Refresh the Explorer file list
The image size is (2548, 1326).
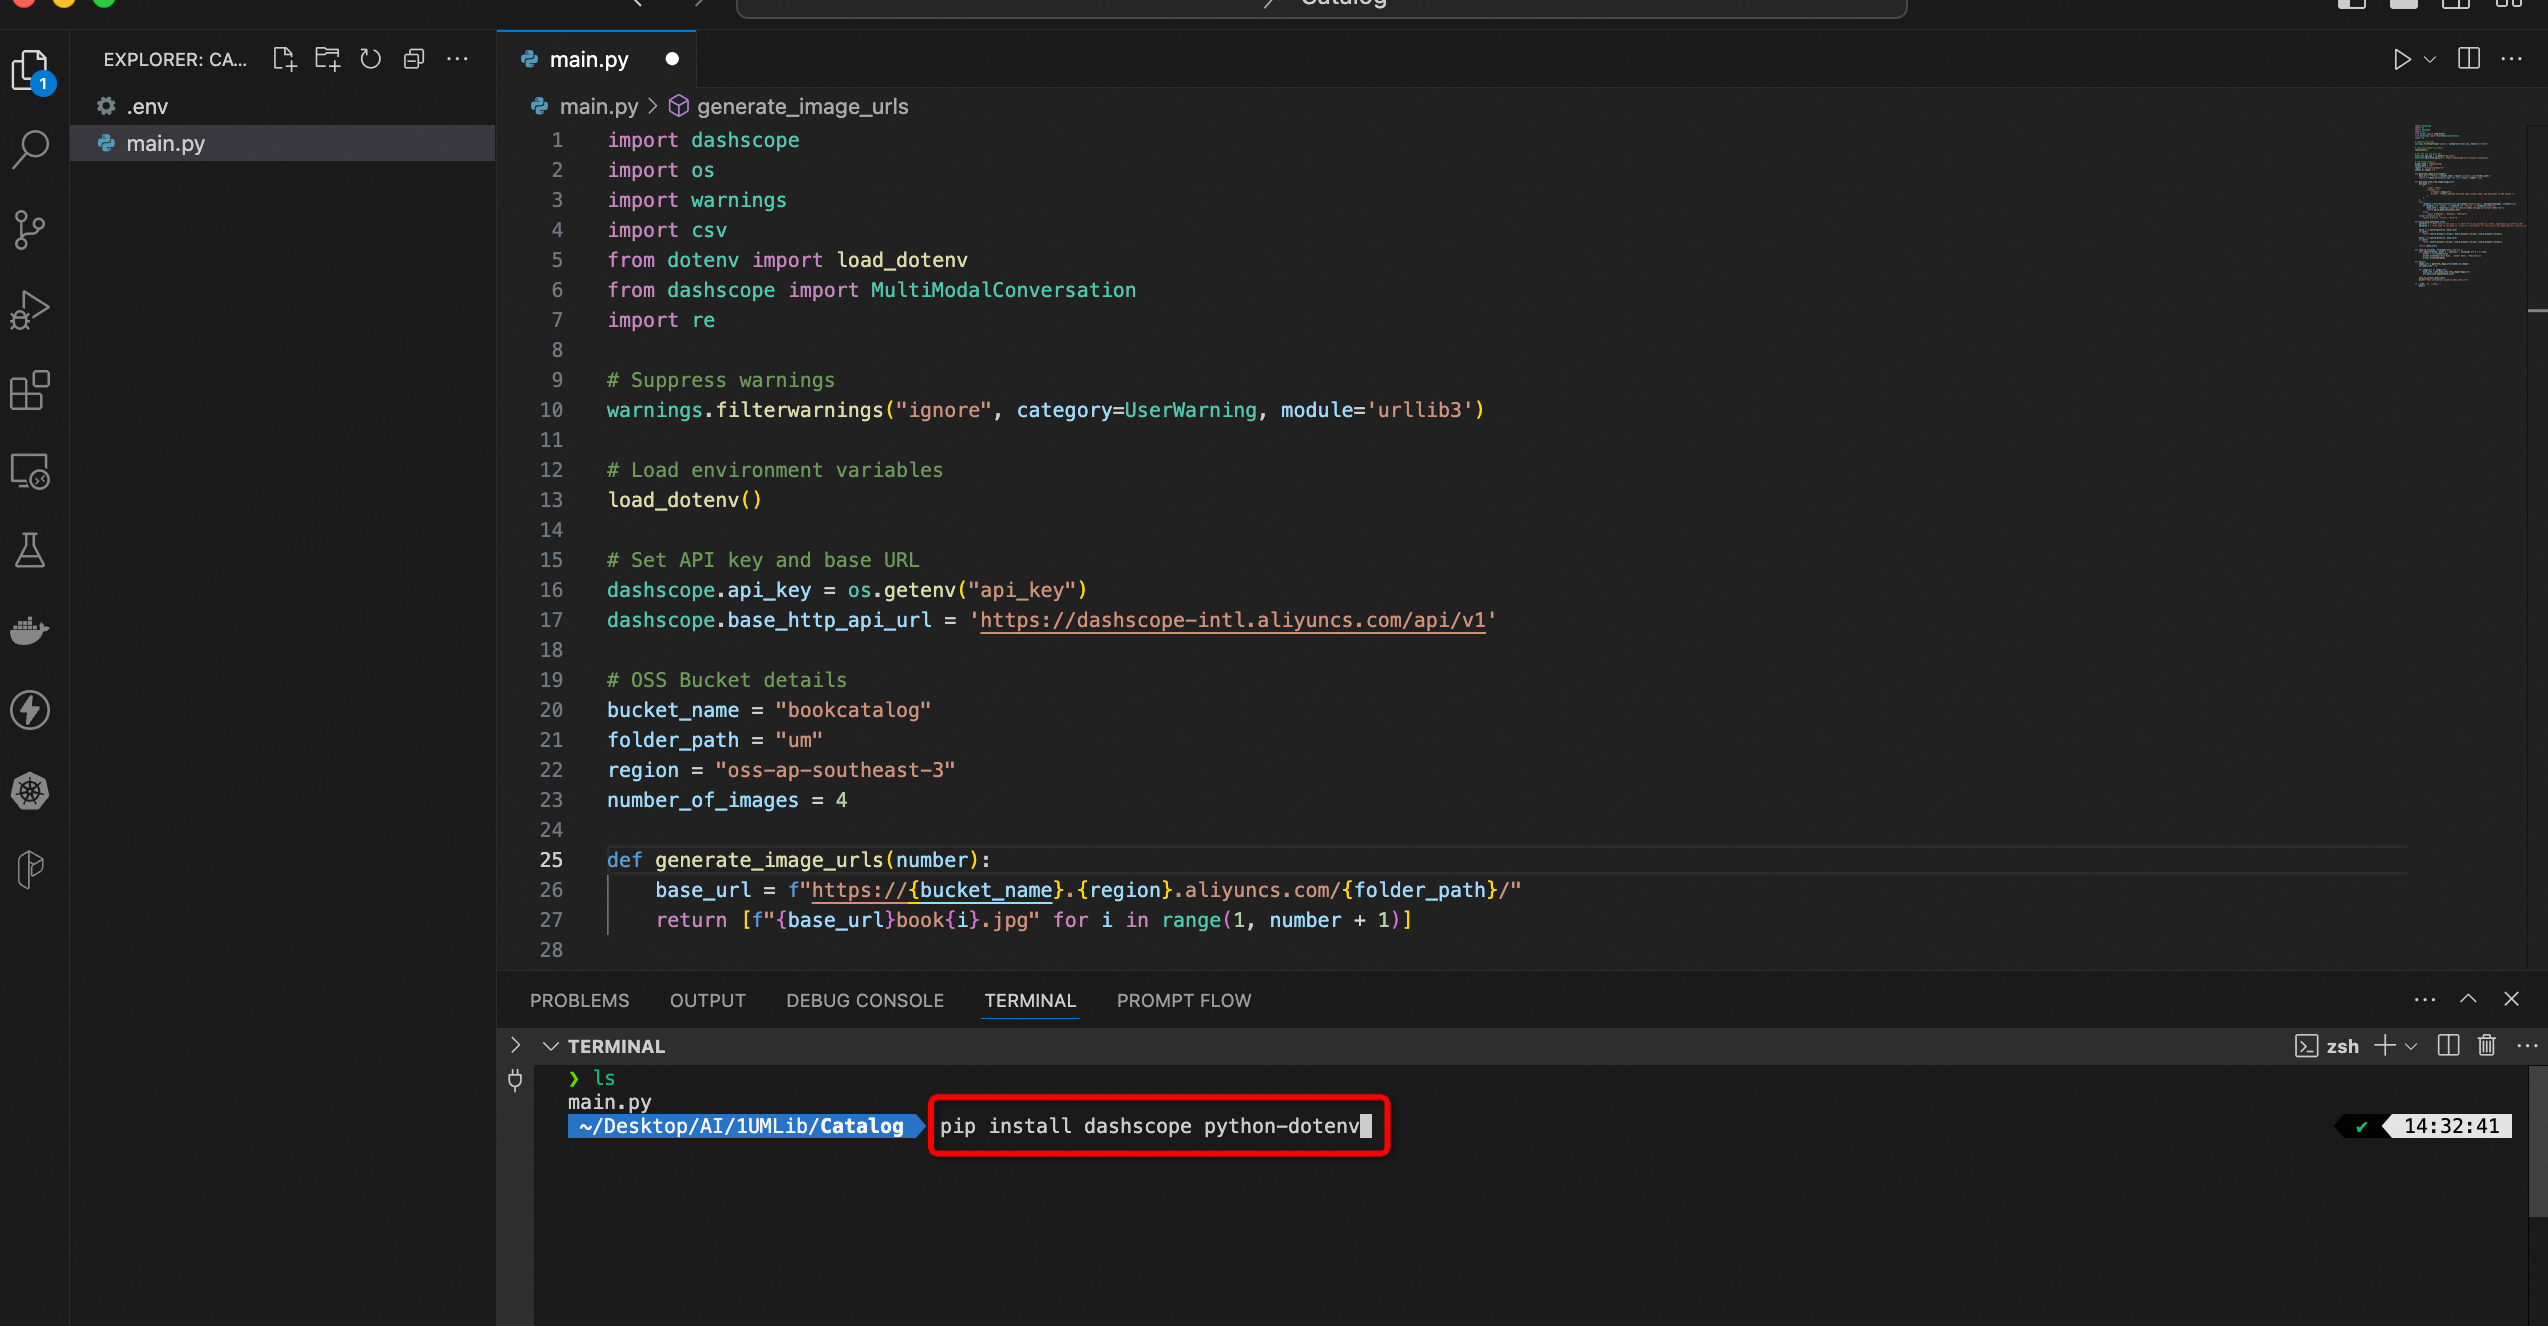[371, 59]
